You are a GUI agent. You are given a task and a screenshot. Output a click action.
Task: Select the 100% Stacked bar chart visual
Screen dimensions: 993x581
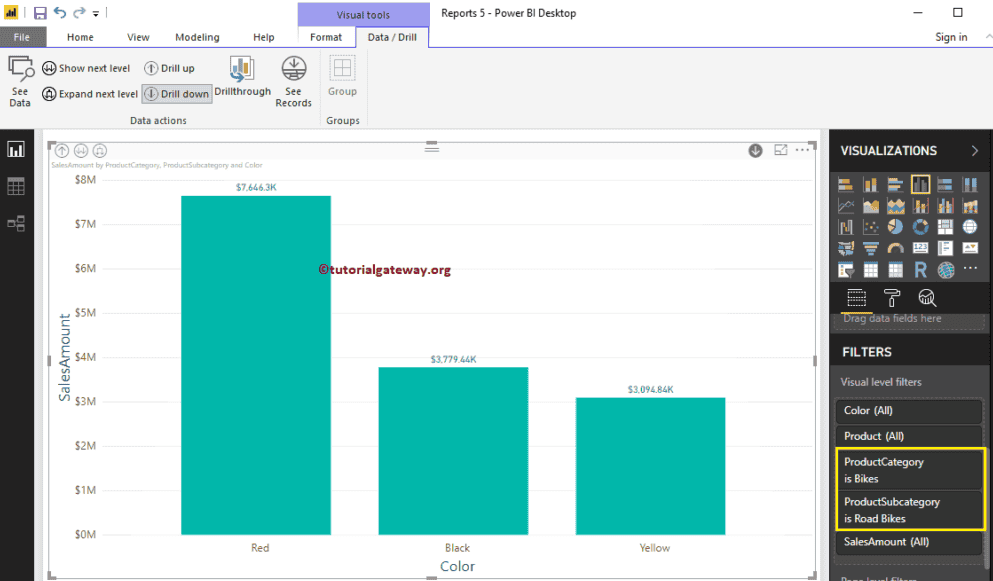[x=945, y=184]
